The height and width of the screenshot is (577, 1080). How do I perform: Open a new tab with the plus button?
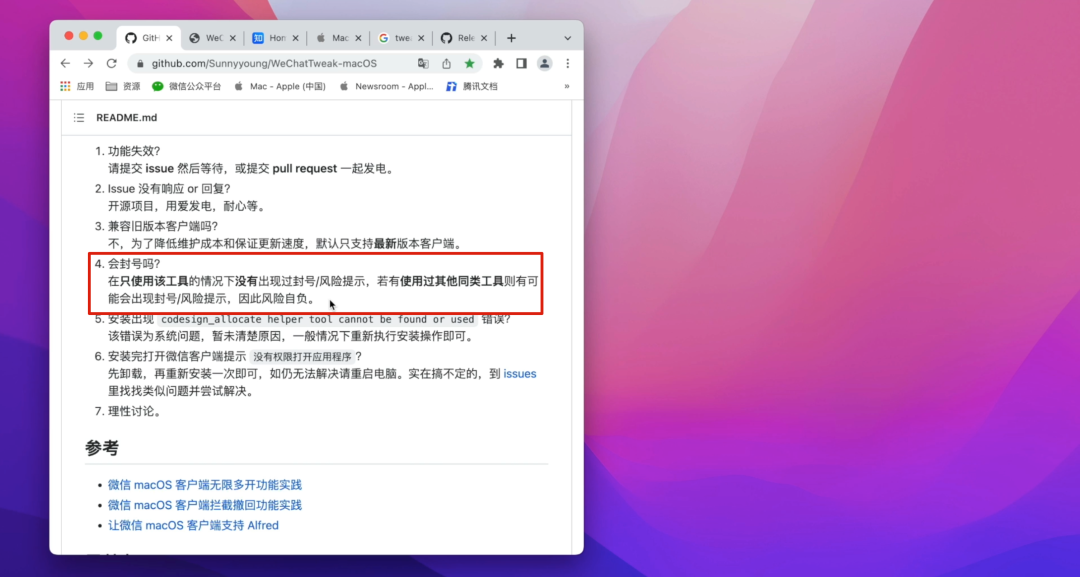tap(509, 36)
